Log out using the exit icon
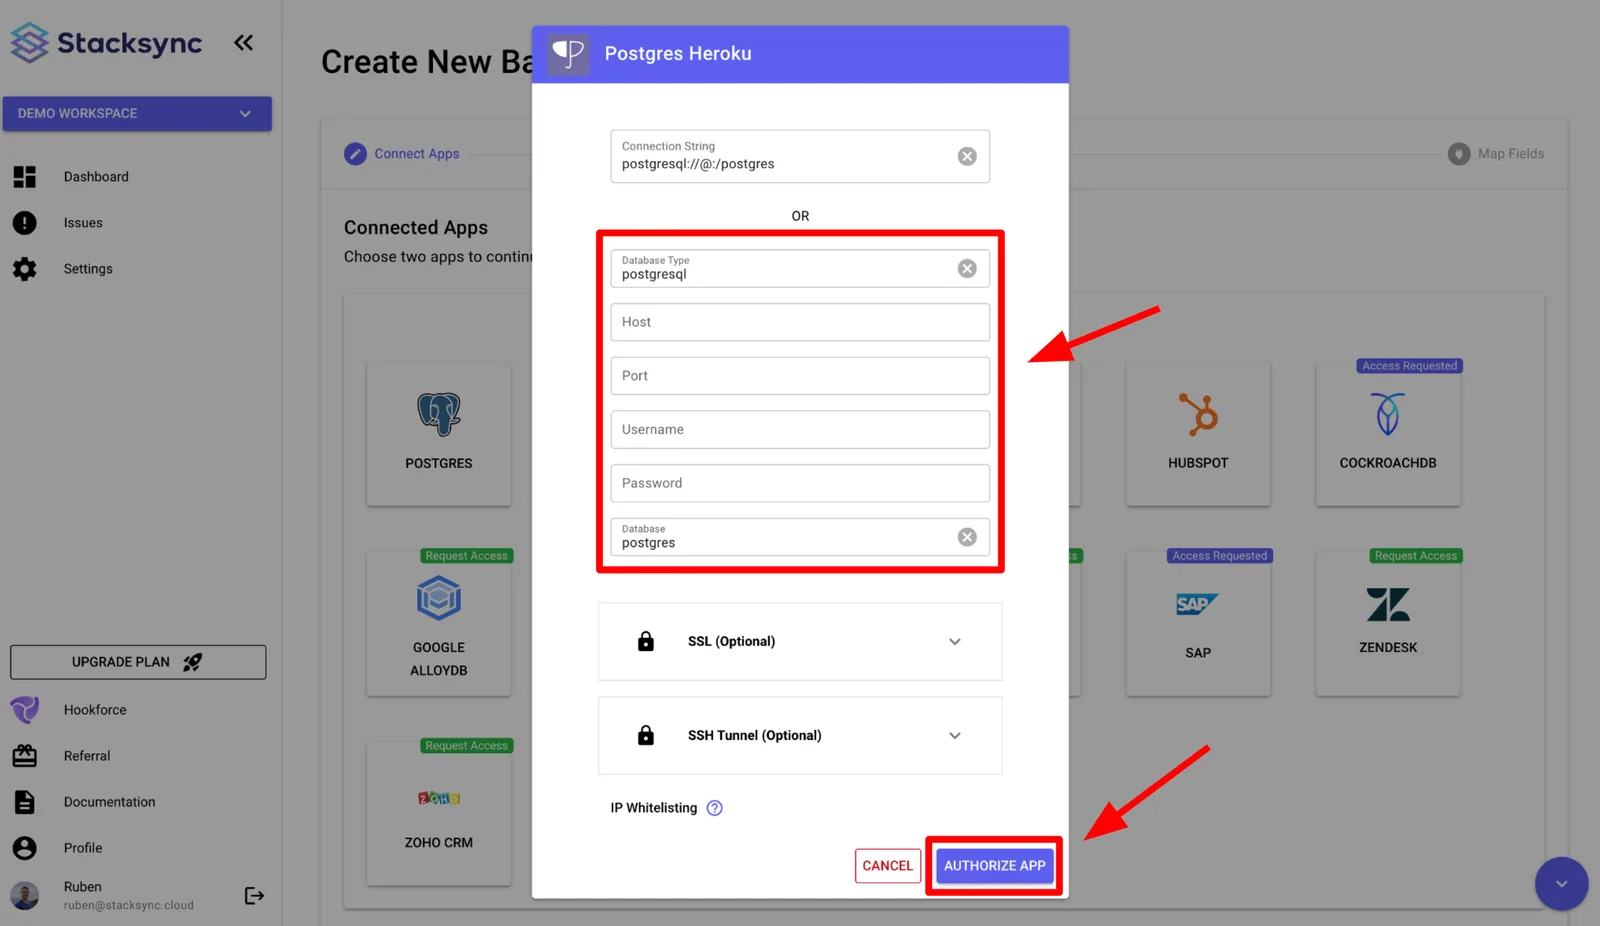Viewport: 1600px width, 926px height. 254,896
